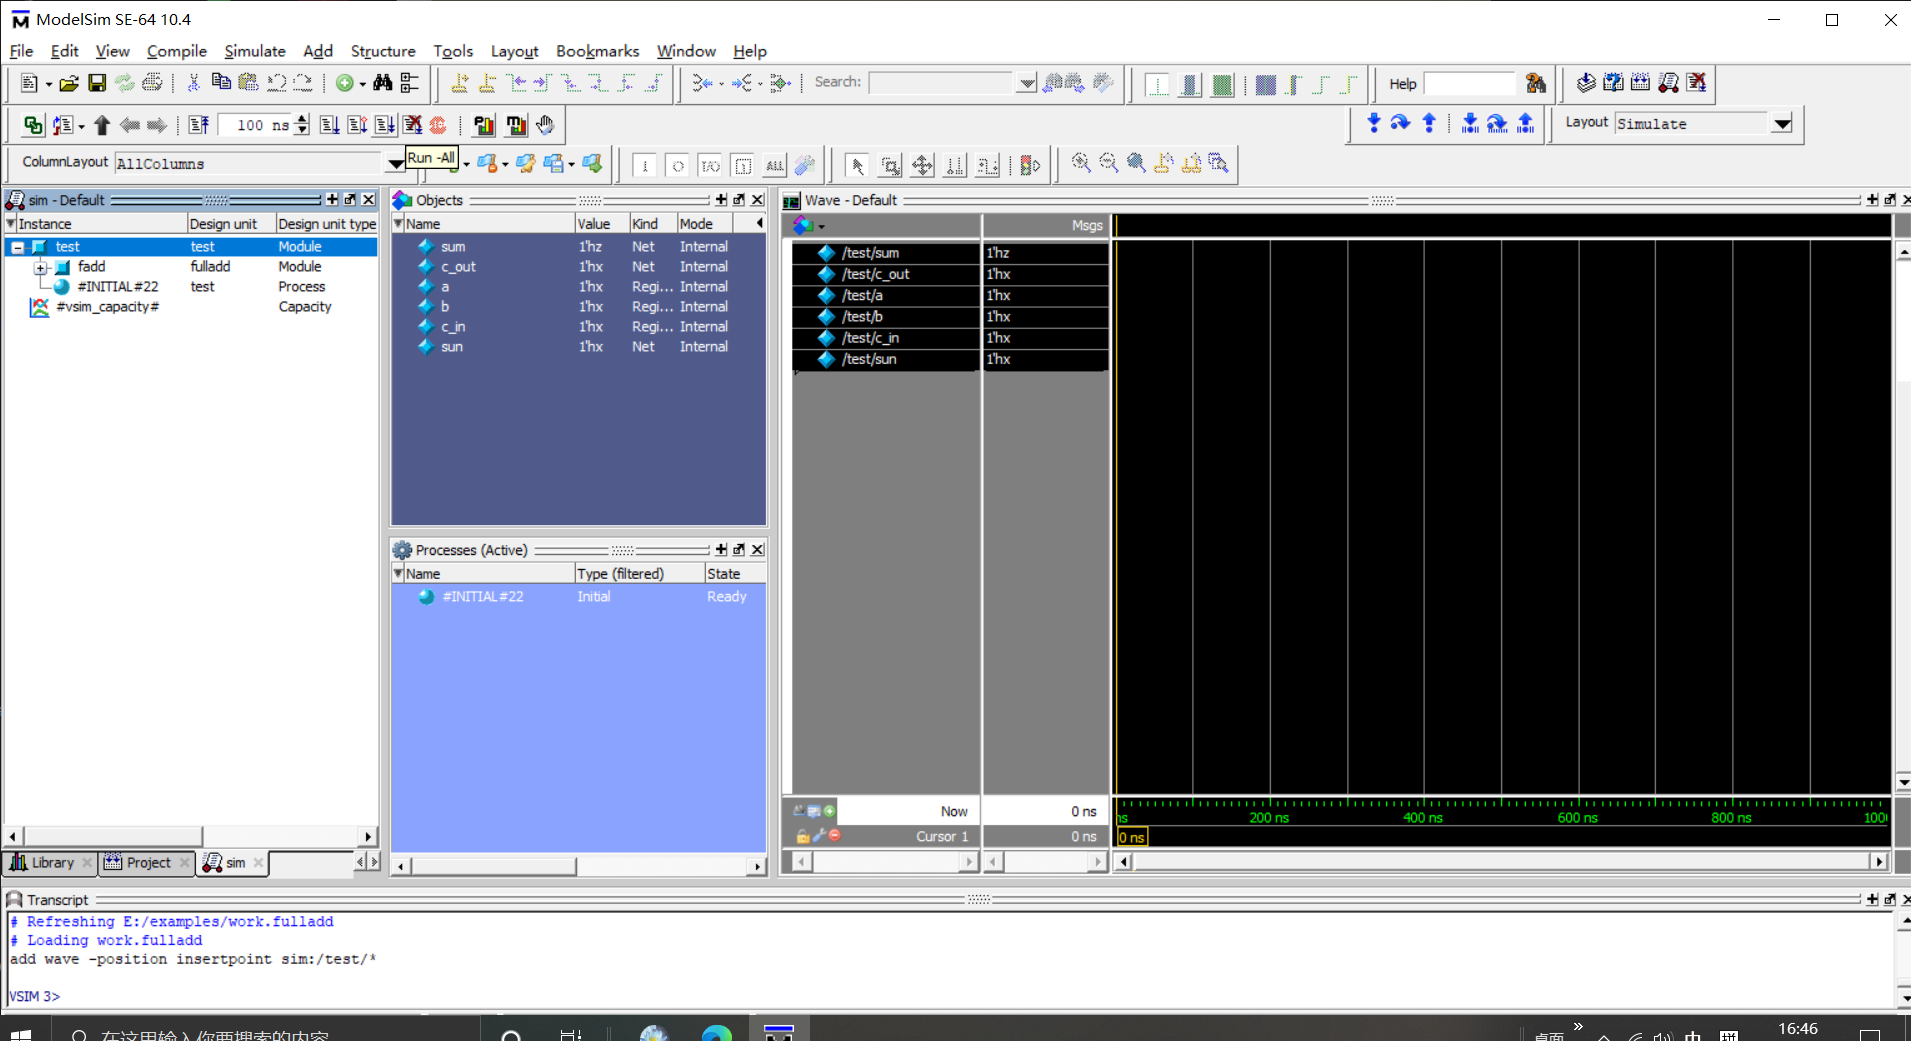The image size is (1911, 1041).
Task: Click wave Zoom In magnifier icon
Action: [1081, 163]
